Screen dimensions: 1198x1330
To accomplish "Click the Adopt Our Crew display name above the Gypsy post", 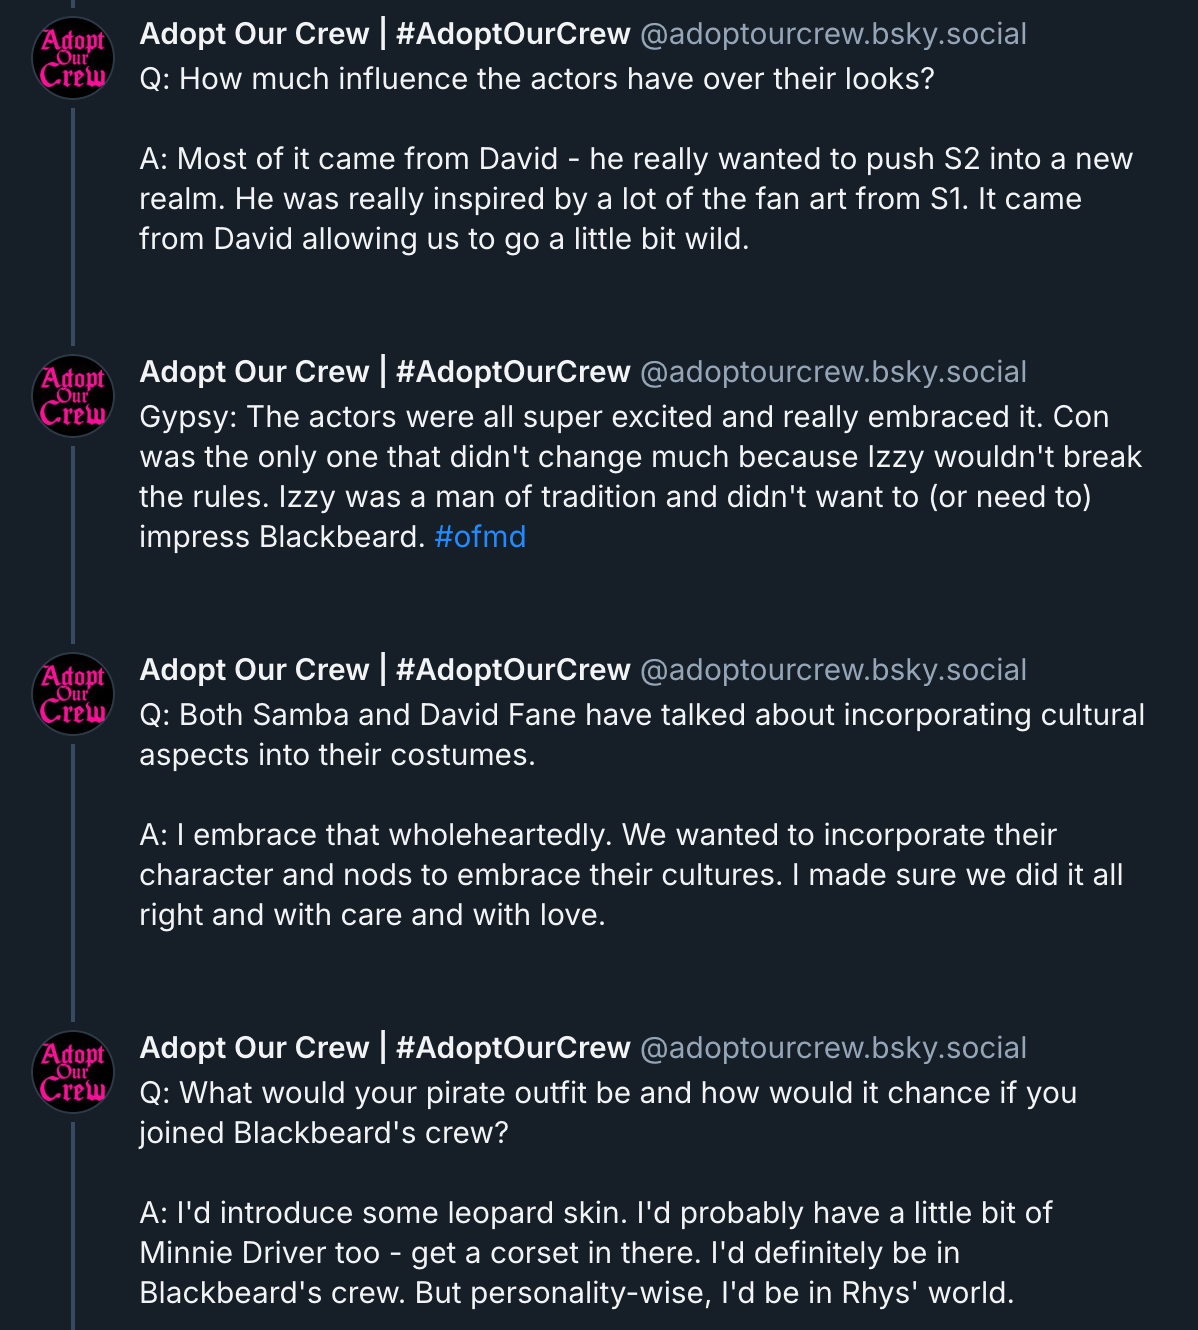I will click(x=385, y=372).
